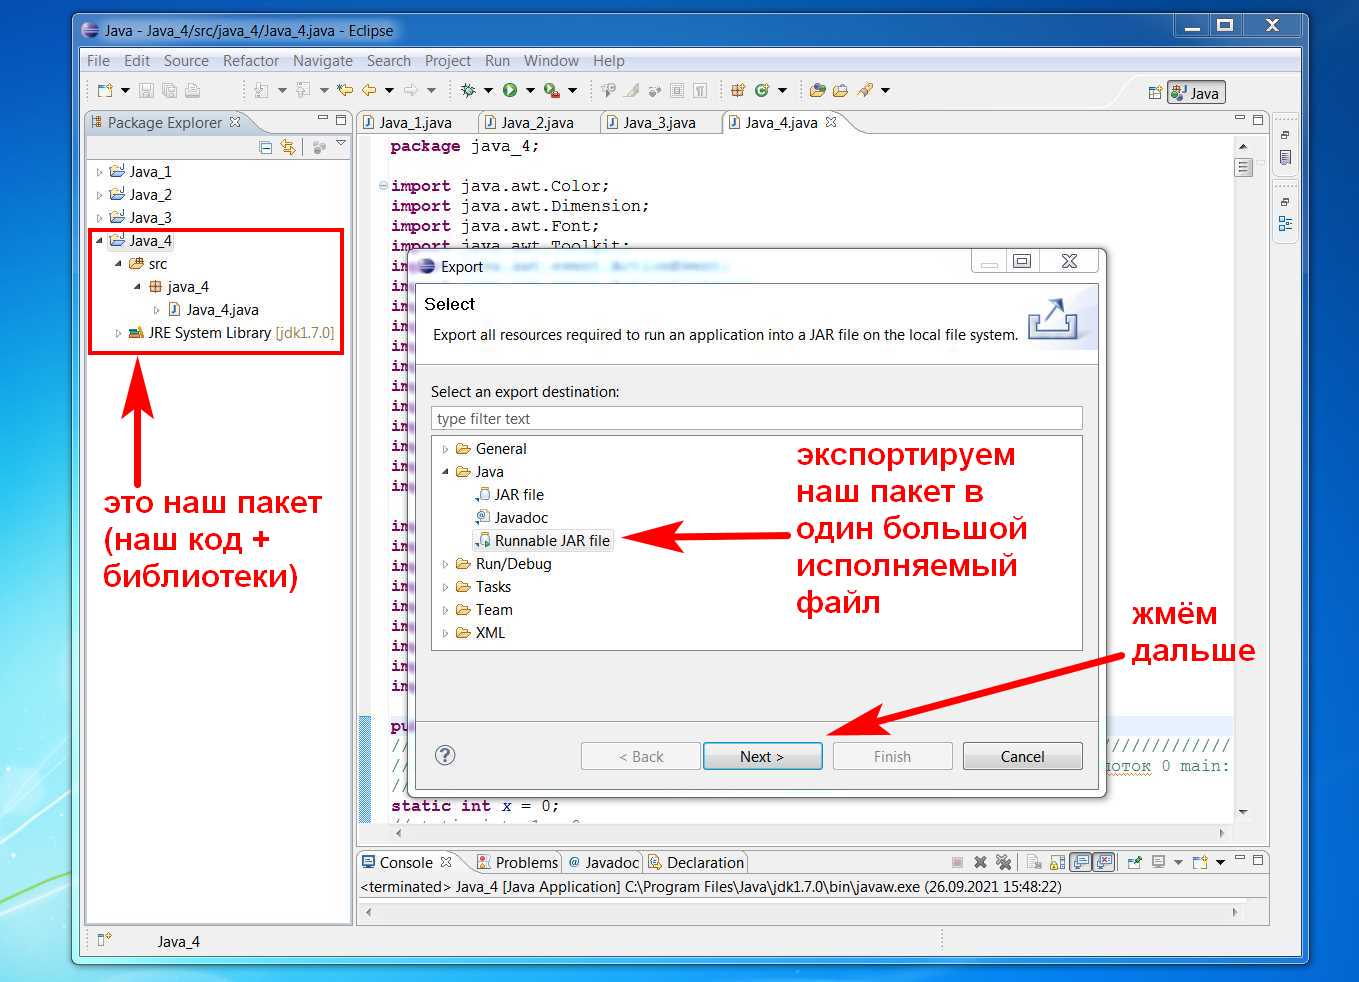Expand the Run/Debug export category

tap(446, 564)
